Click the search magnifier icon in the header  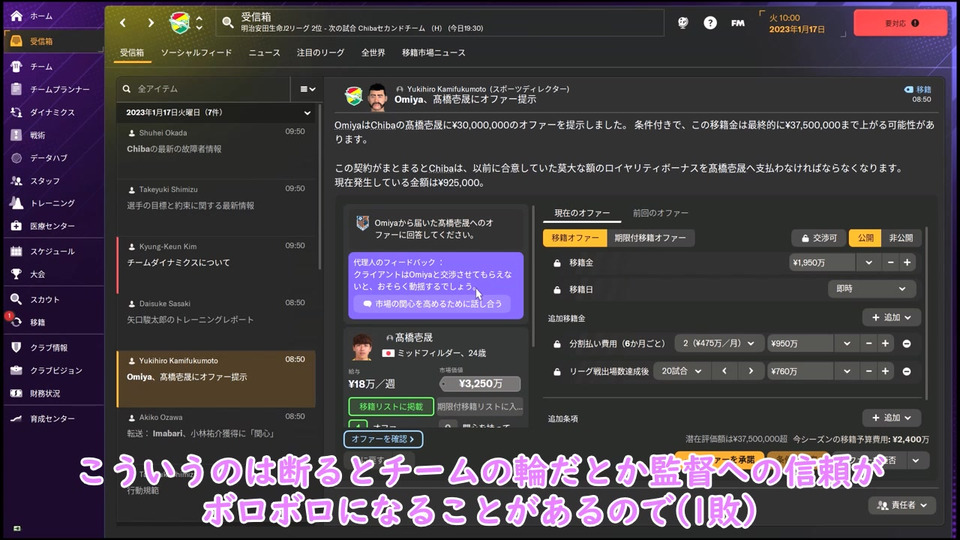pyautogui.click(x=228, y=23)
